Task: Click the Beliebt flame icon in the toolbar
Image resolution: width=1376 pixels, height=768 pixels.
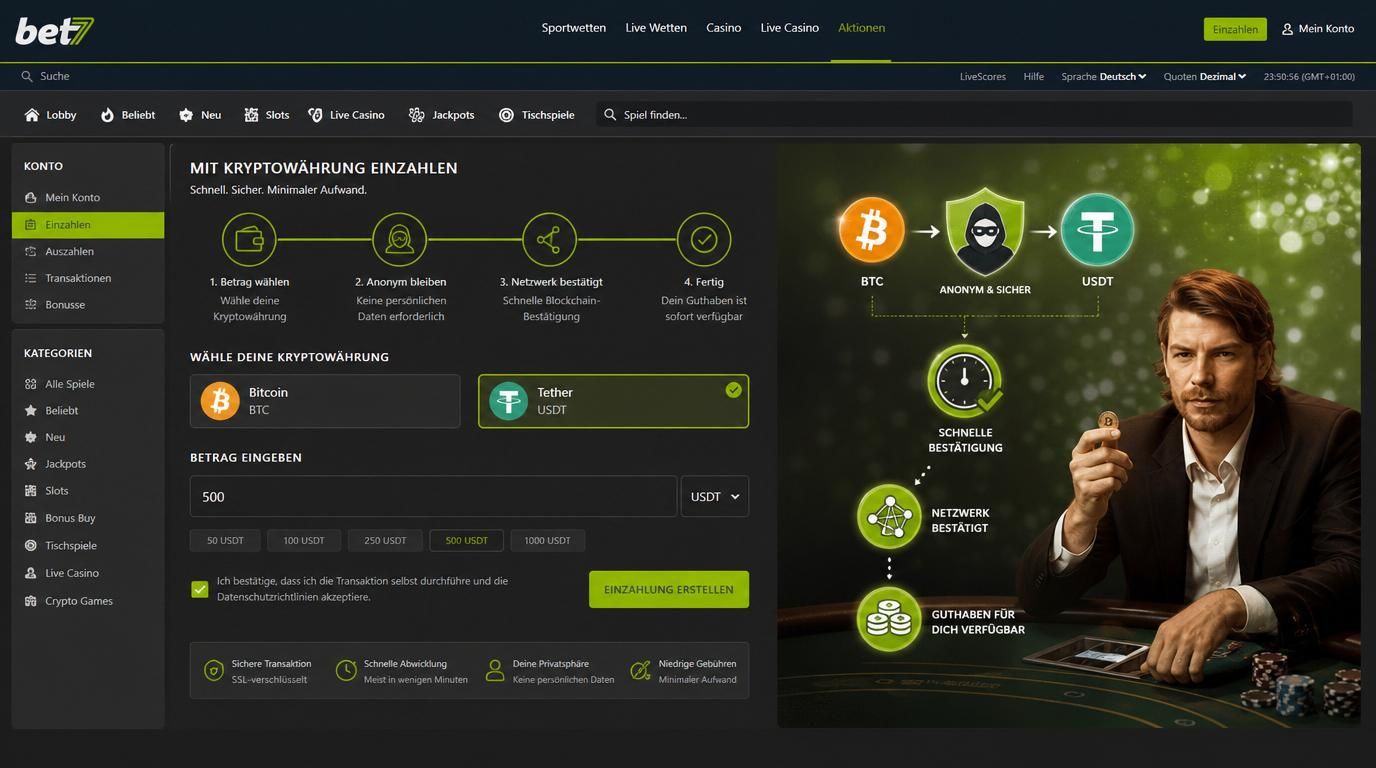Action: 107,115
